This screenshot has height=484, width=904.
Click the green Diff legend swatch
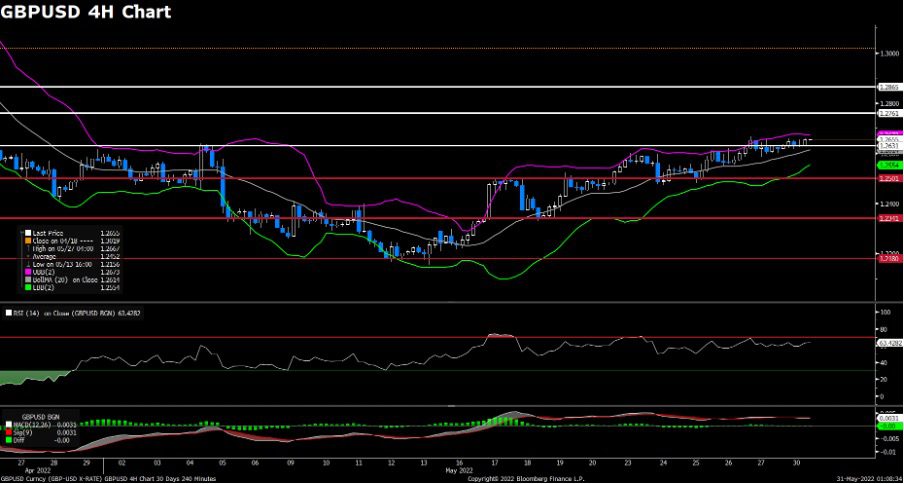point(7,442)
